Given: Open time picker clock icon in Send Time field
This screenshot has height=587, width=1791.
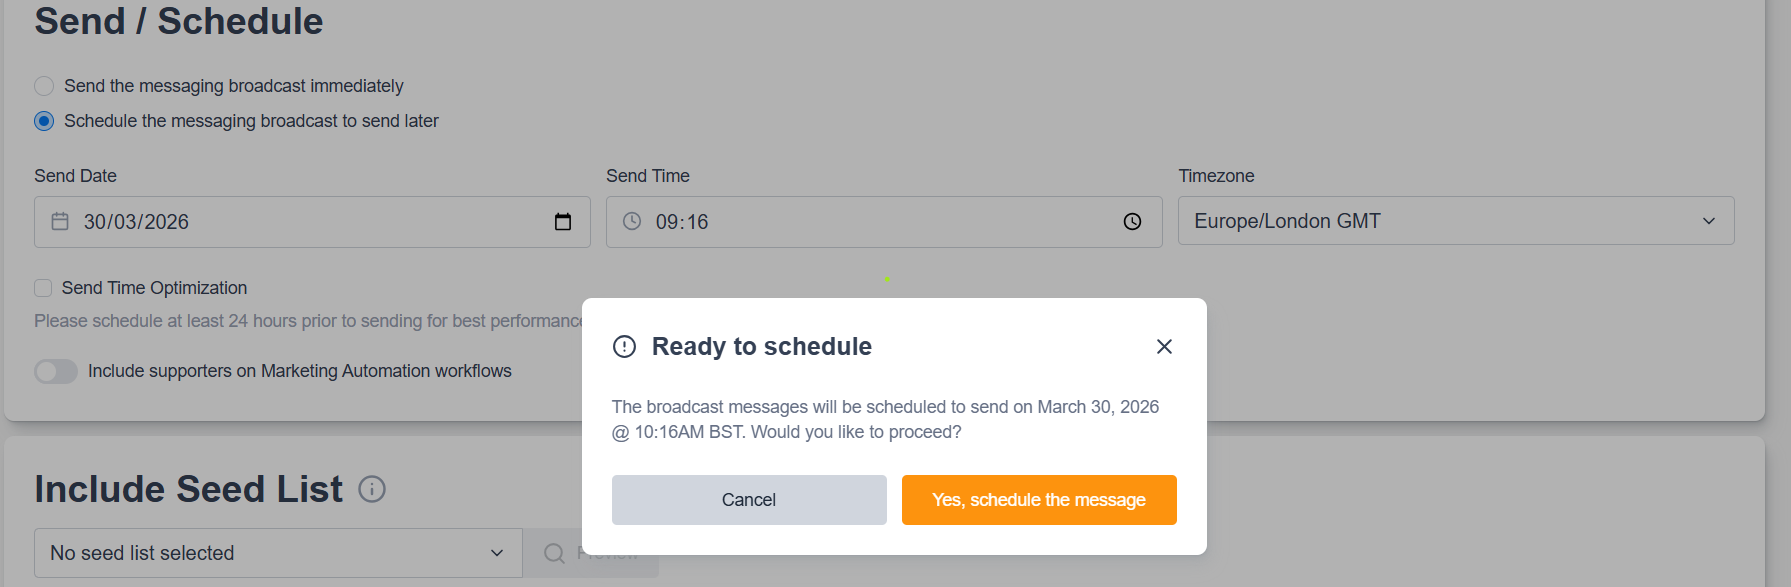Looking at the screenshot, I should coord(1131,222).
